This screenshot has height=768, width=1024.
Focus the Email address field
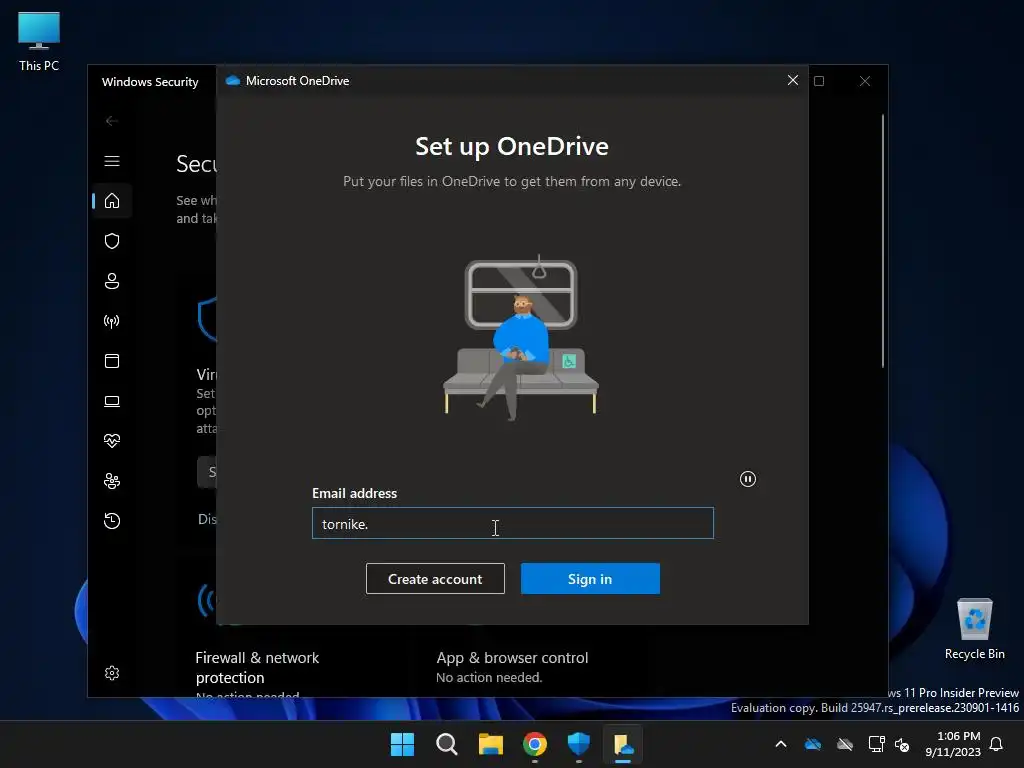513,523
